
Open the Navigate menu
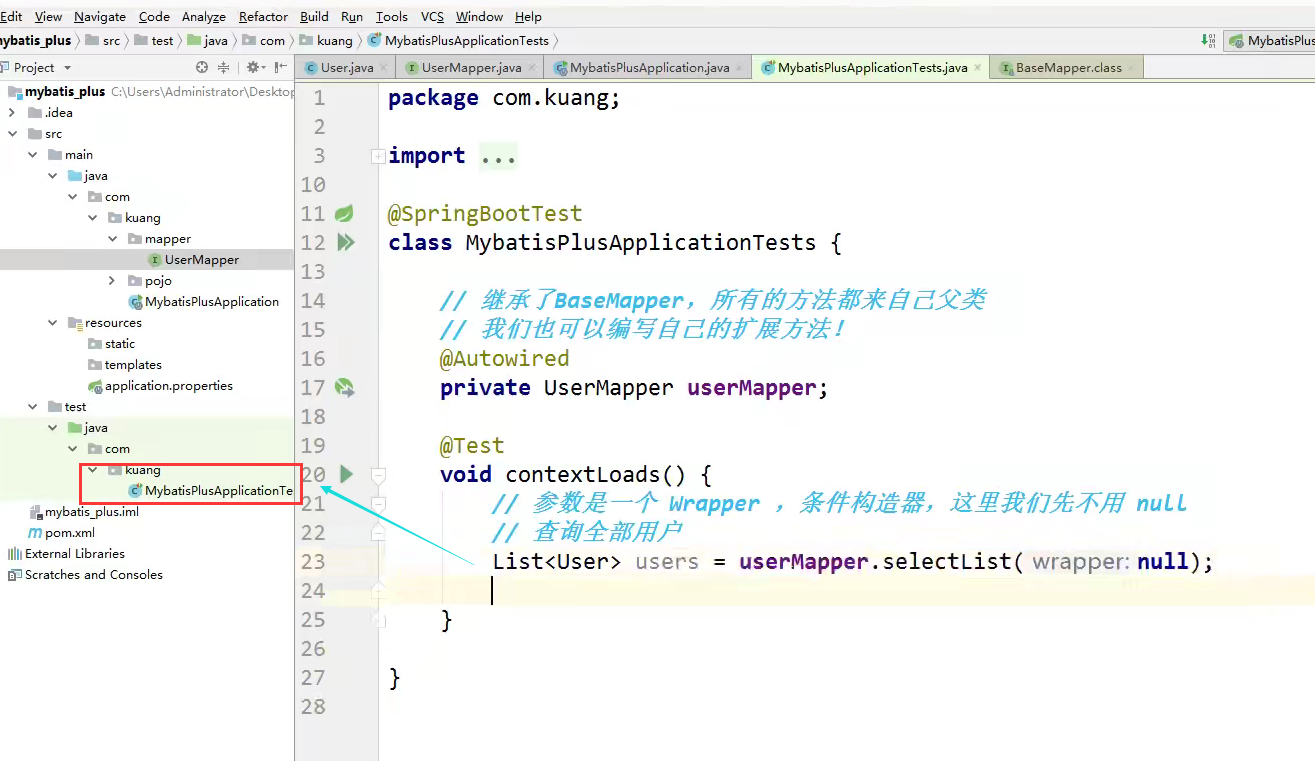coord(100,16)
